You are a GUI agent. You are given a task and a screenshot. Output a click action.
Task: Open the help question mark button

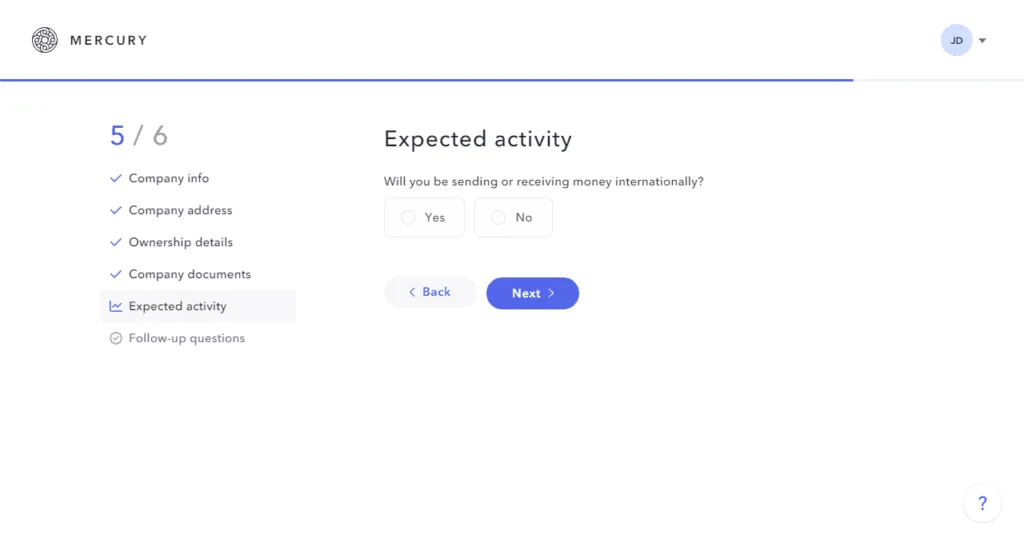tap(982, 503)
